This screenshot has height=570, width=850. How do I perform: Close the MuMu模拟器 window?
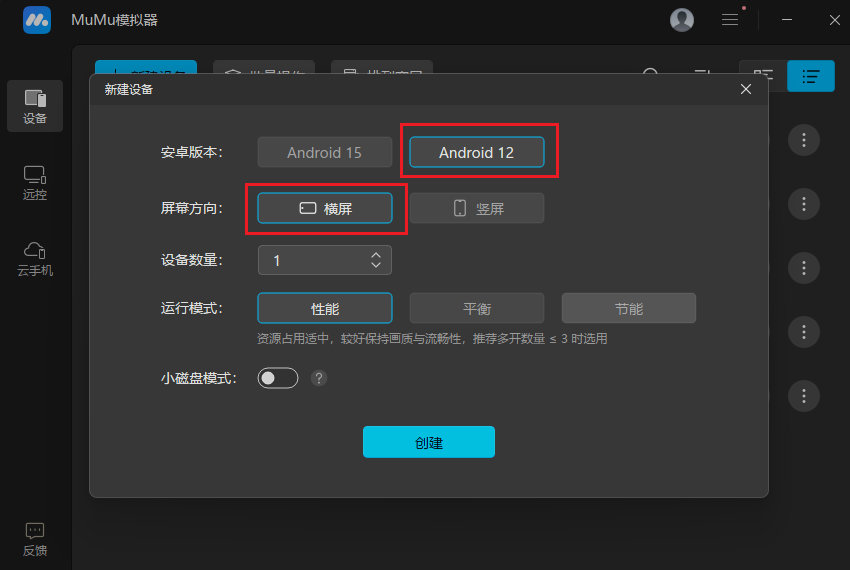(834, 20)
